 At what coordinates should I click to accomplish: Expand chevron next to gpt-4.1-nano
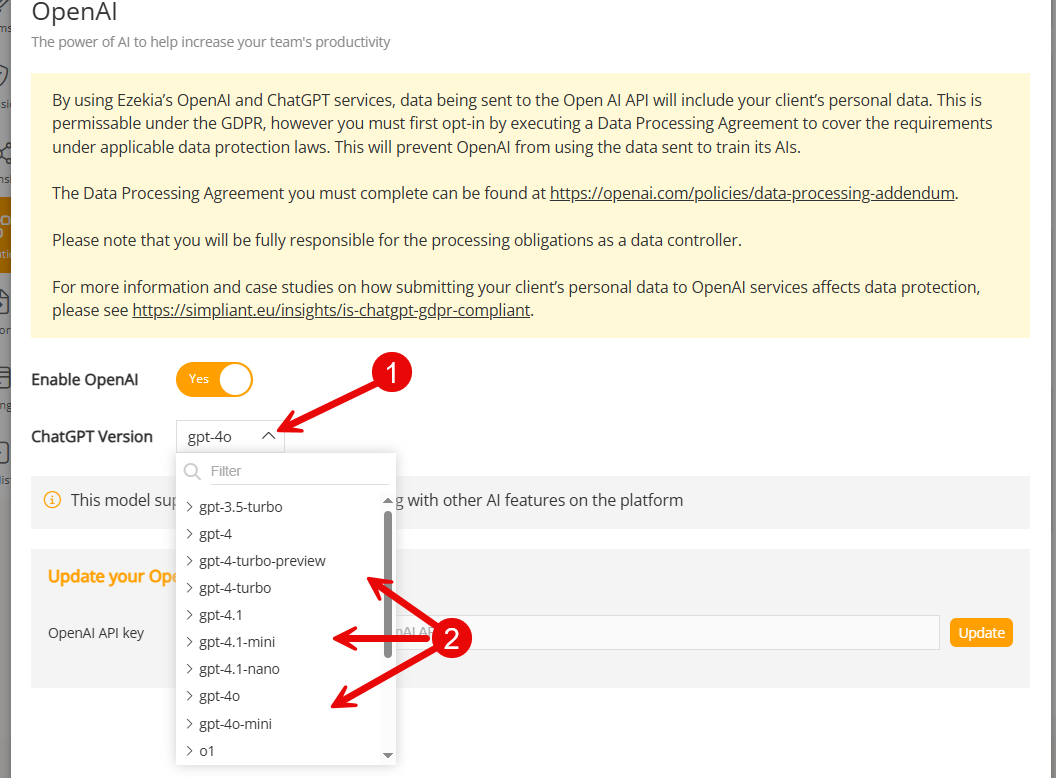coord(189,669)
